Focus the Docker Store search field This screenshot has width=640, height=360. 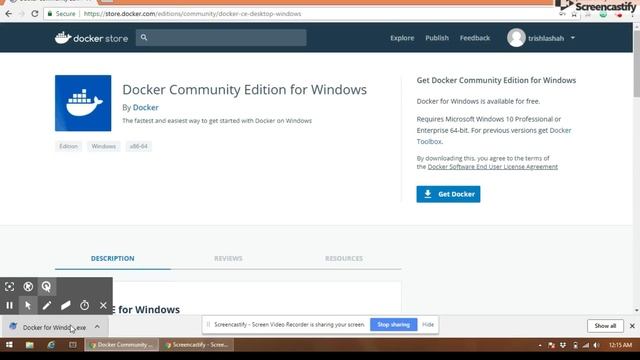point(221,38)
